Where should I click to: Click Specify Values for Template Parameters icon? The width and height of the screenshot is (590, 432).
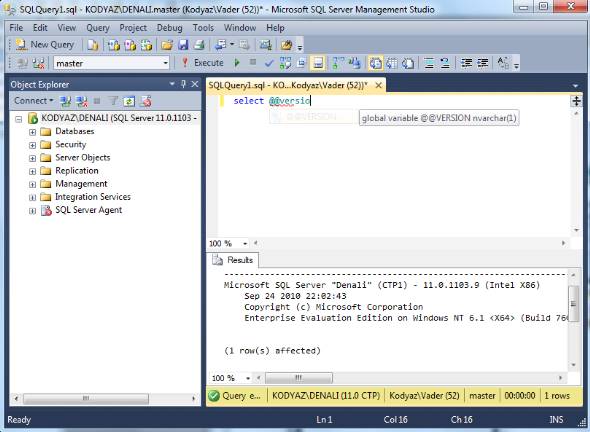pyautogui.click(x=503, y=63)
